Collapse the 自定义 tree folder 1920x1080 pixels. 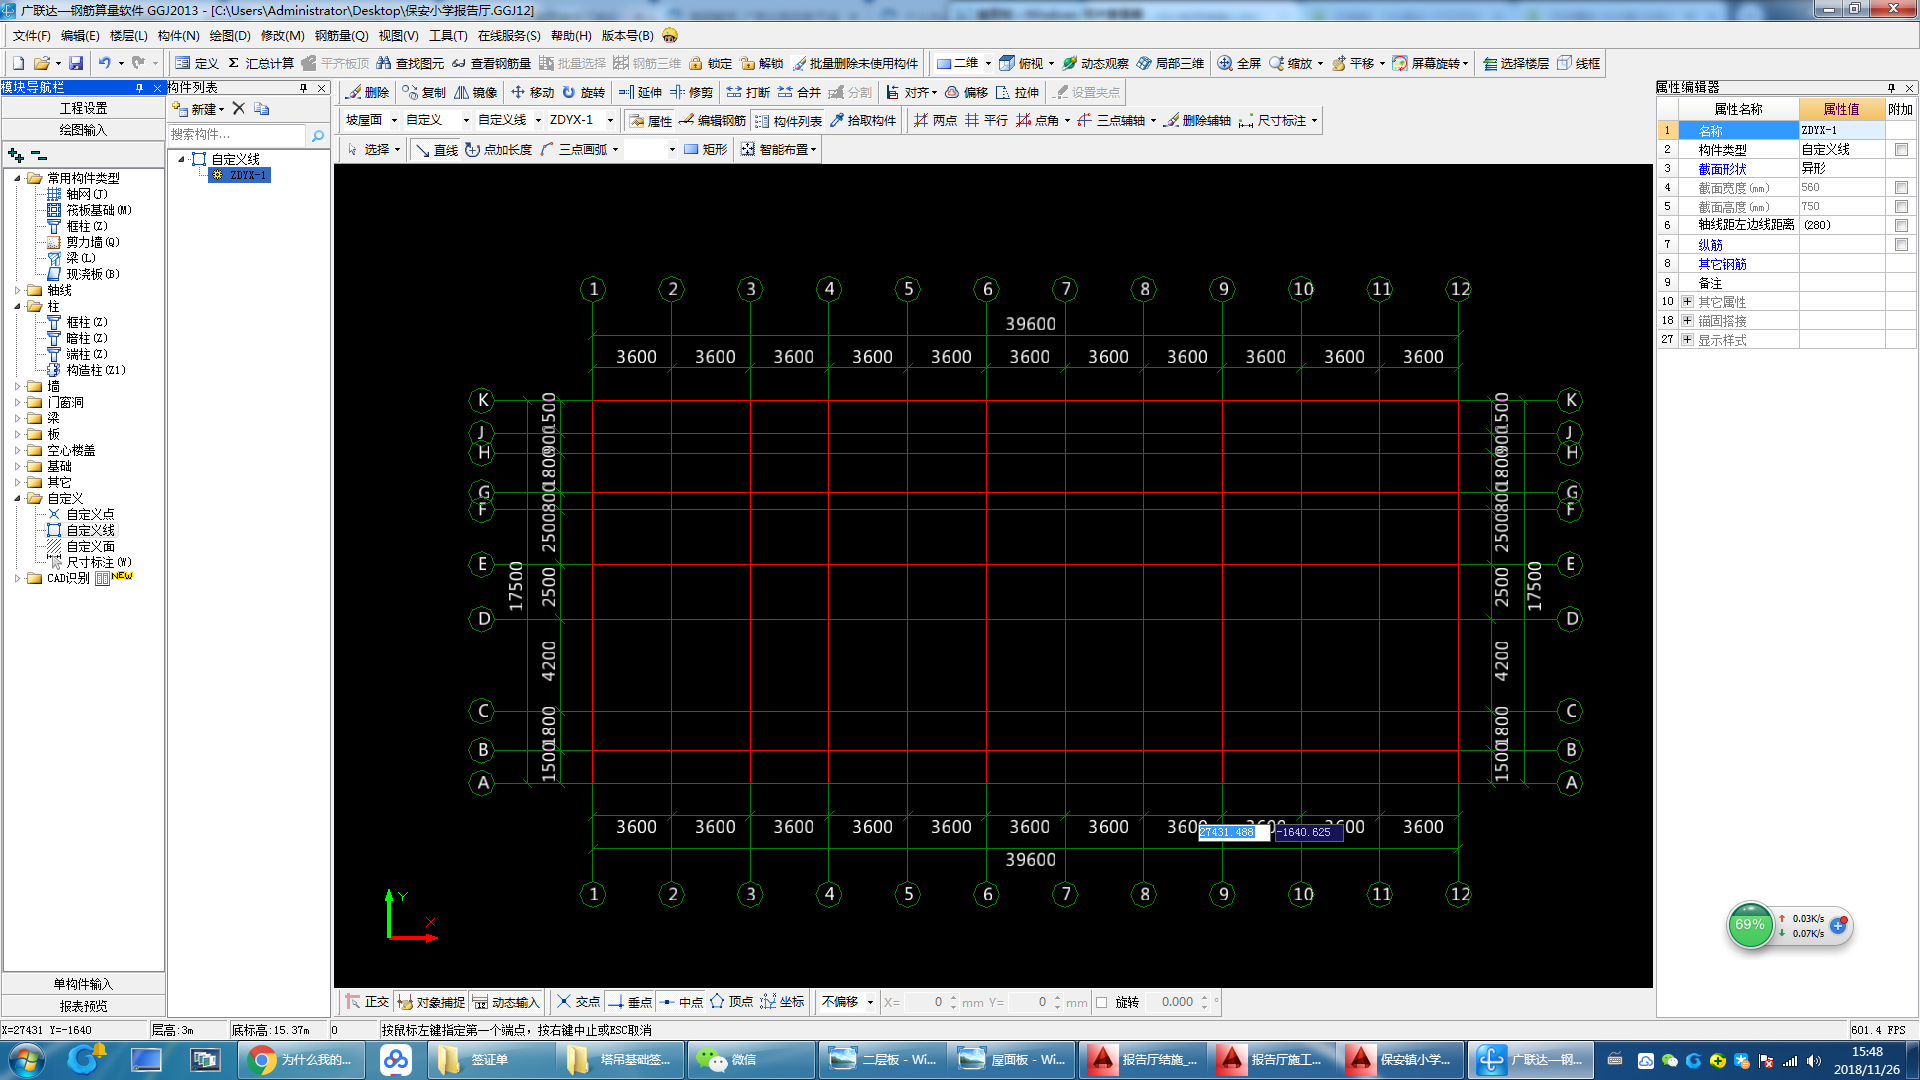pos(17,498)
